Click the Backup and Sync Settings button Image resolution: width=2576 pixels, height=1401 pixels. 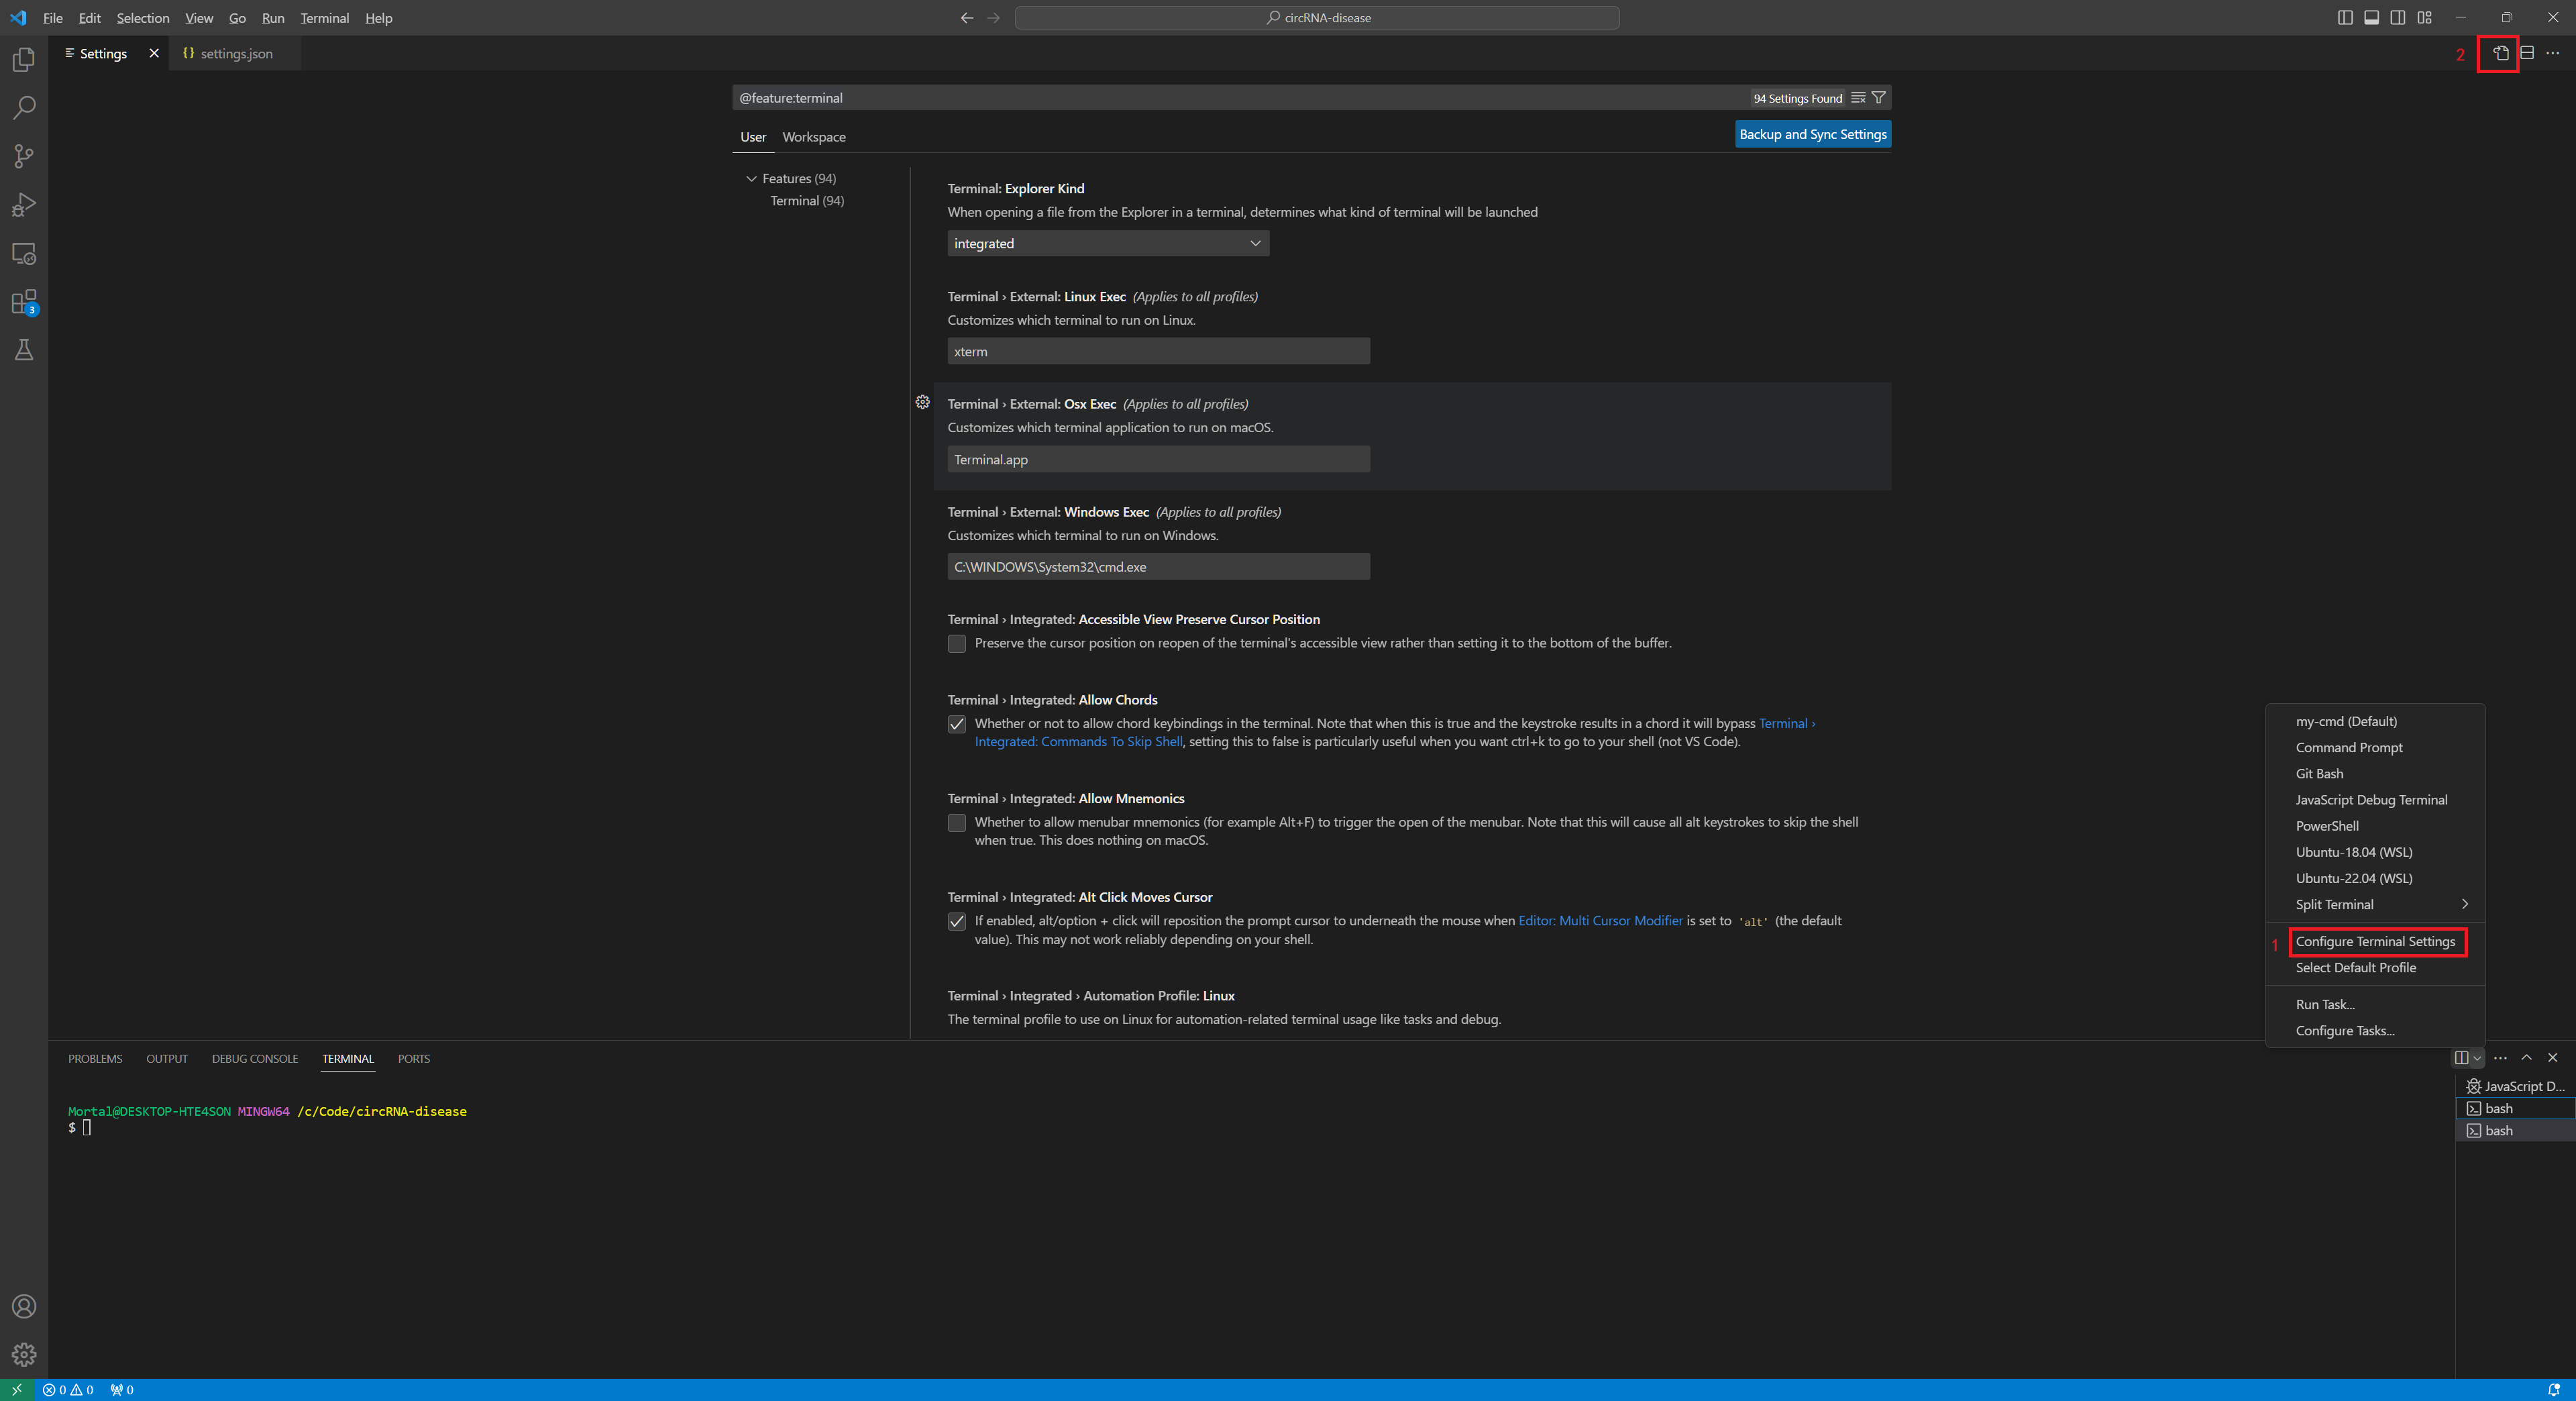click(x=1812, y=133)
